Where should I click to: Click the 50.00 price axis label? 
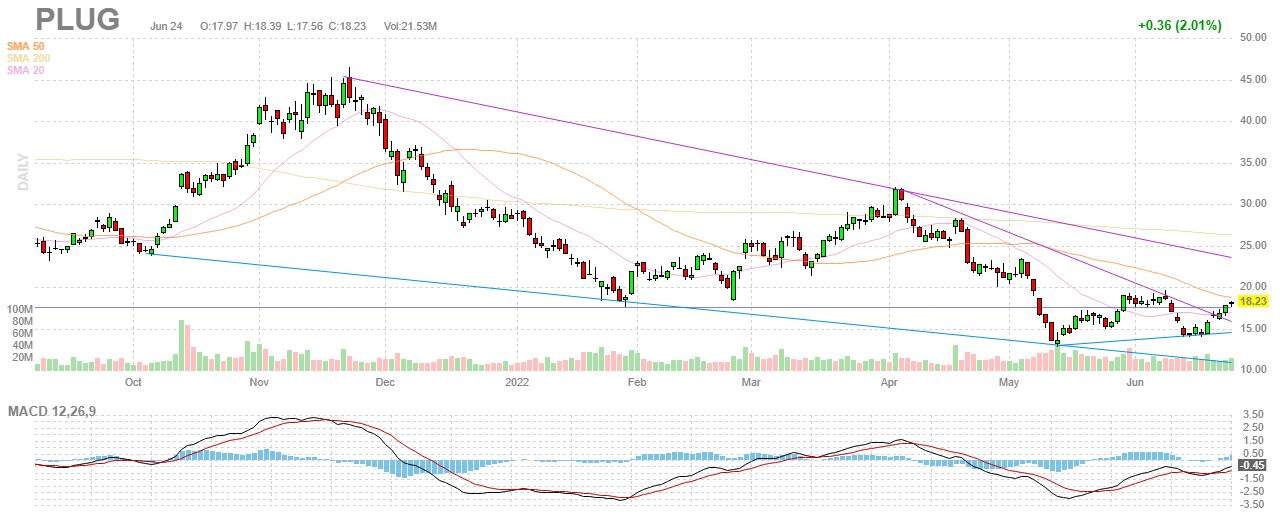click(1254, 37)
